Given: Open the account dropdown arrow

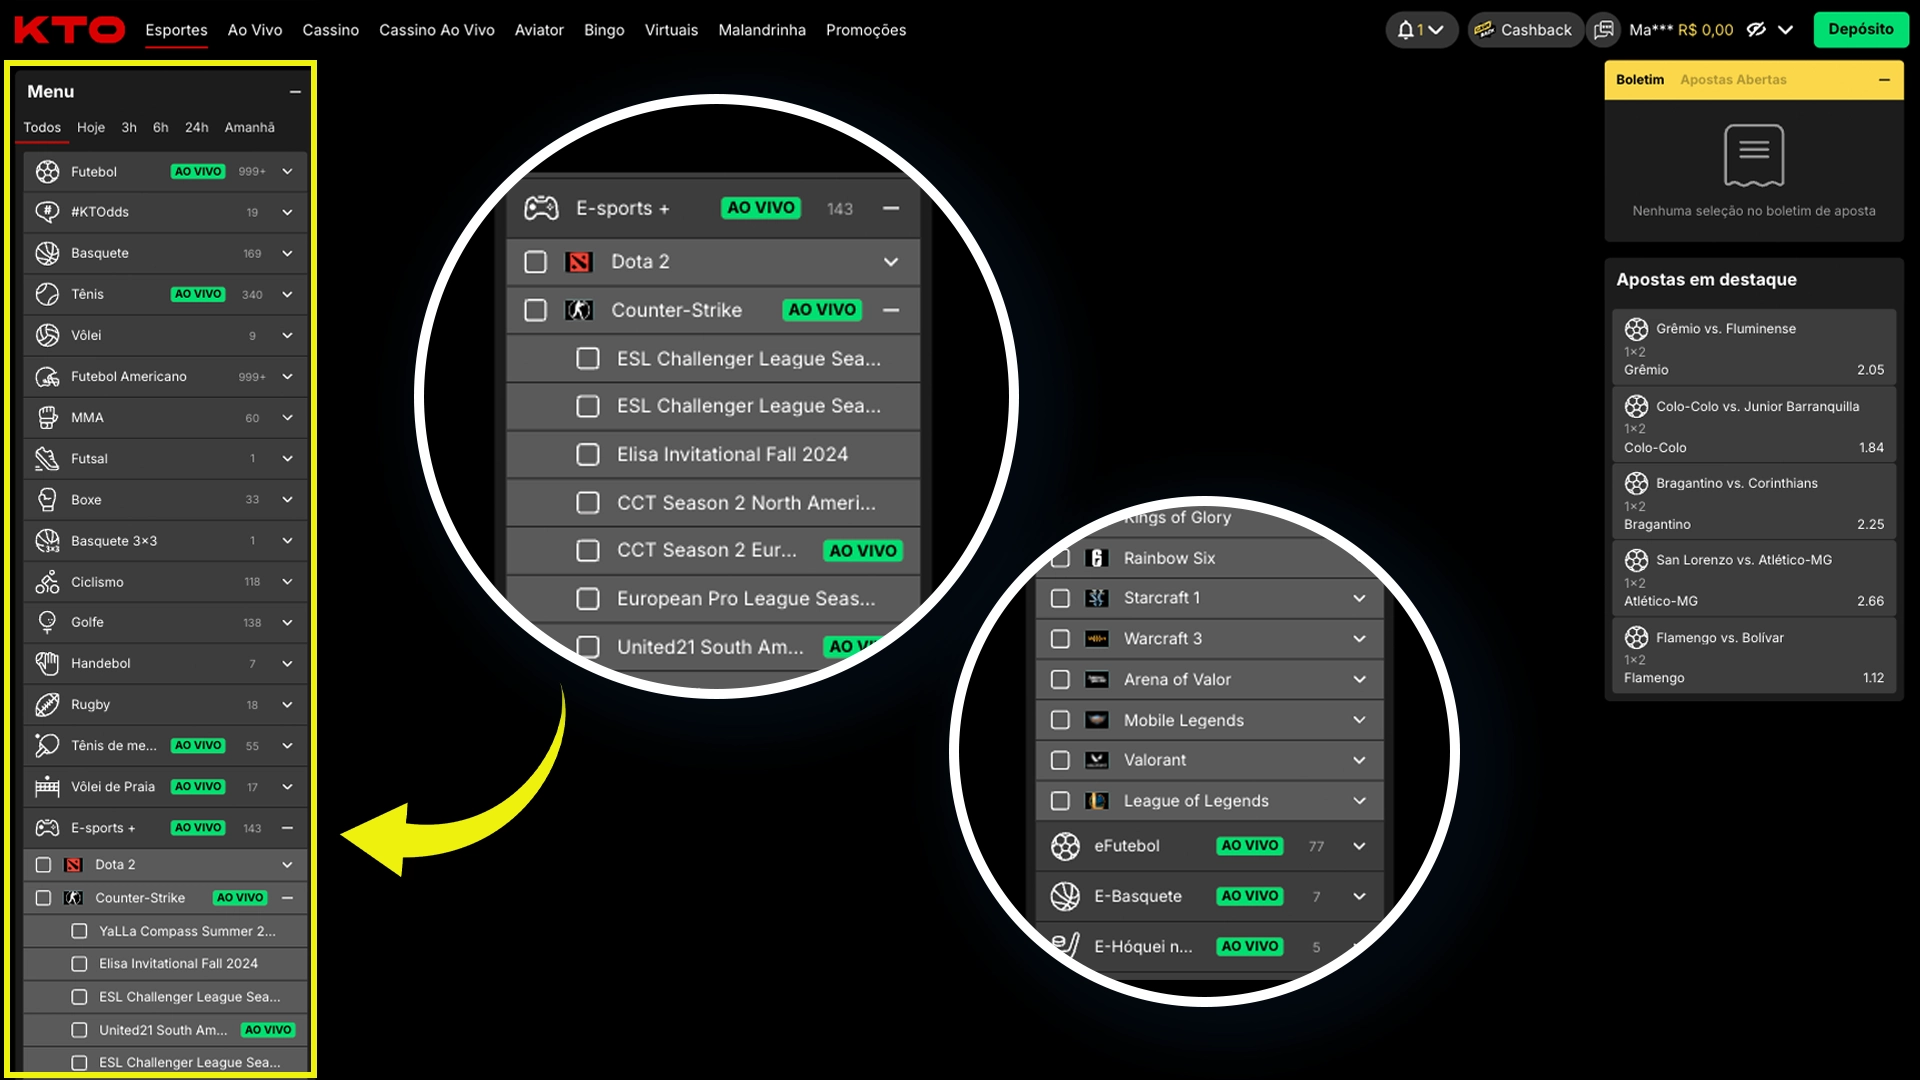Looking at the screenshot, I should [1785, 30].
